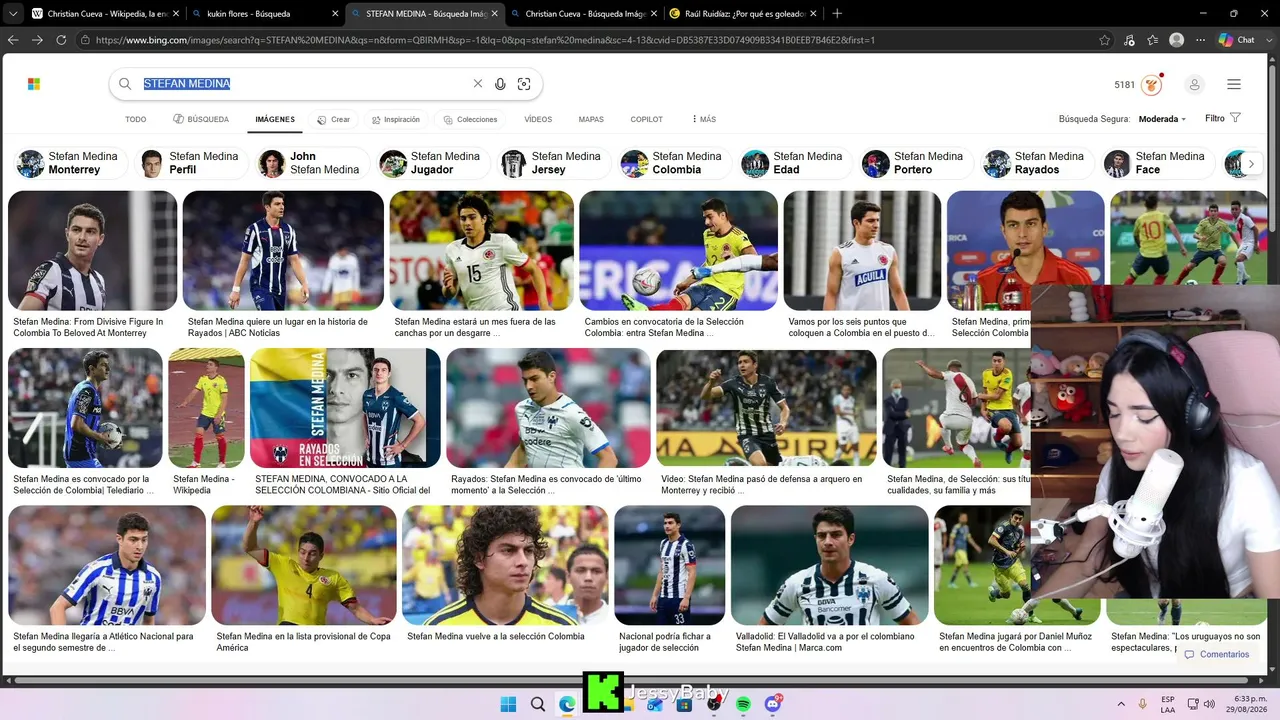The height and width of the screenshot is (720, 1280).
Task: Open 'Valladolid va a por el colombiano' link
Action: 825,642
